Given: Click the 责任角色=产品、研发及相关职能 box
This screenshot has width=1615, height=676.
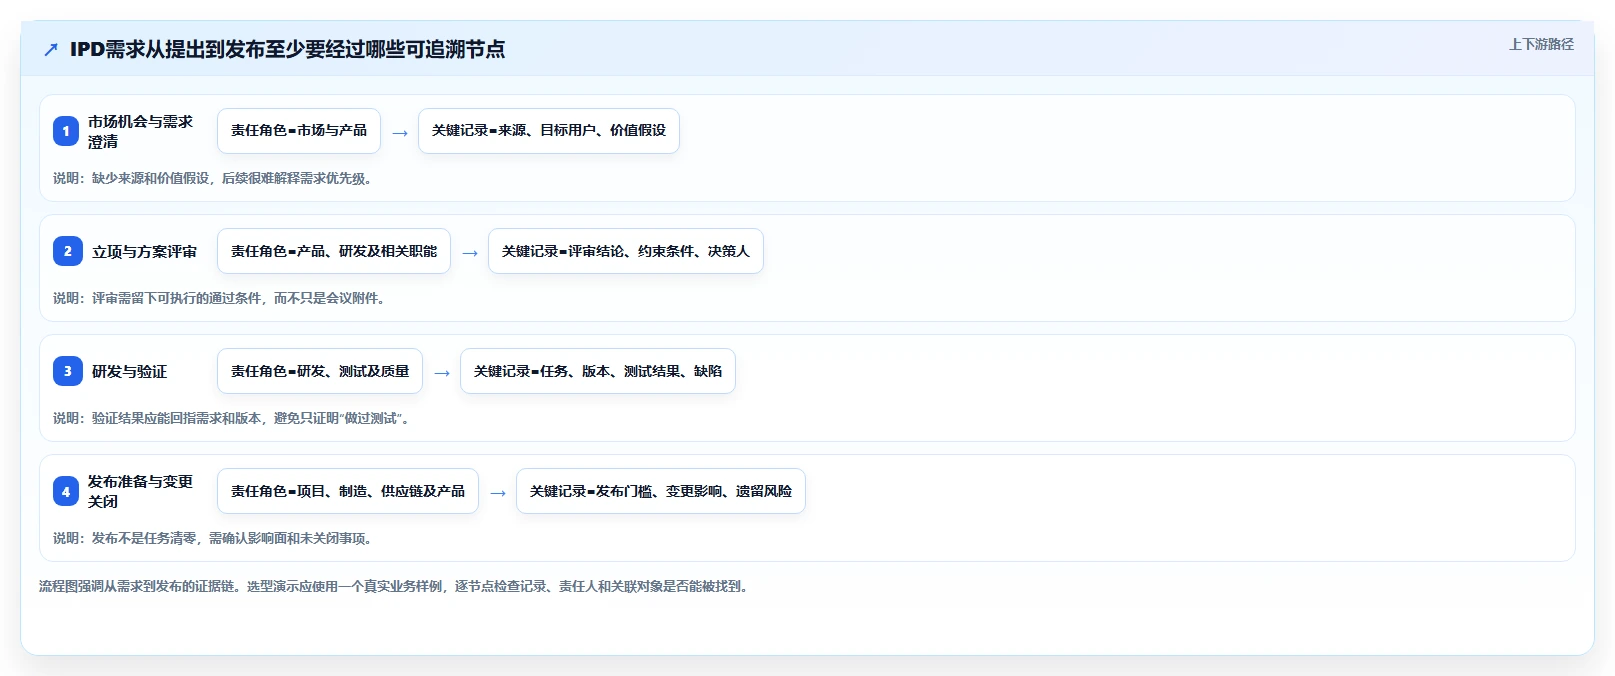Looking at the screenshot, I should 334,251.
